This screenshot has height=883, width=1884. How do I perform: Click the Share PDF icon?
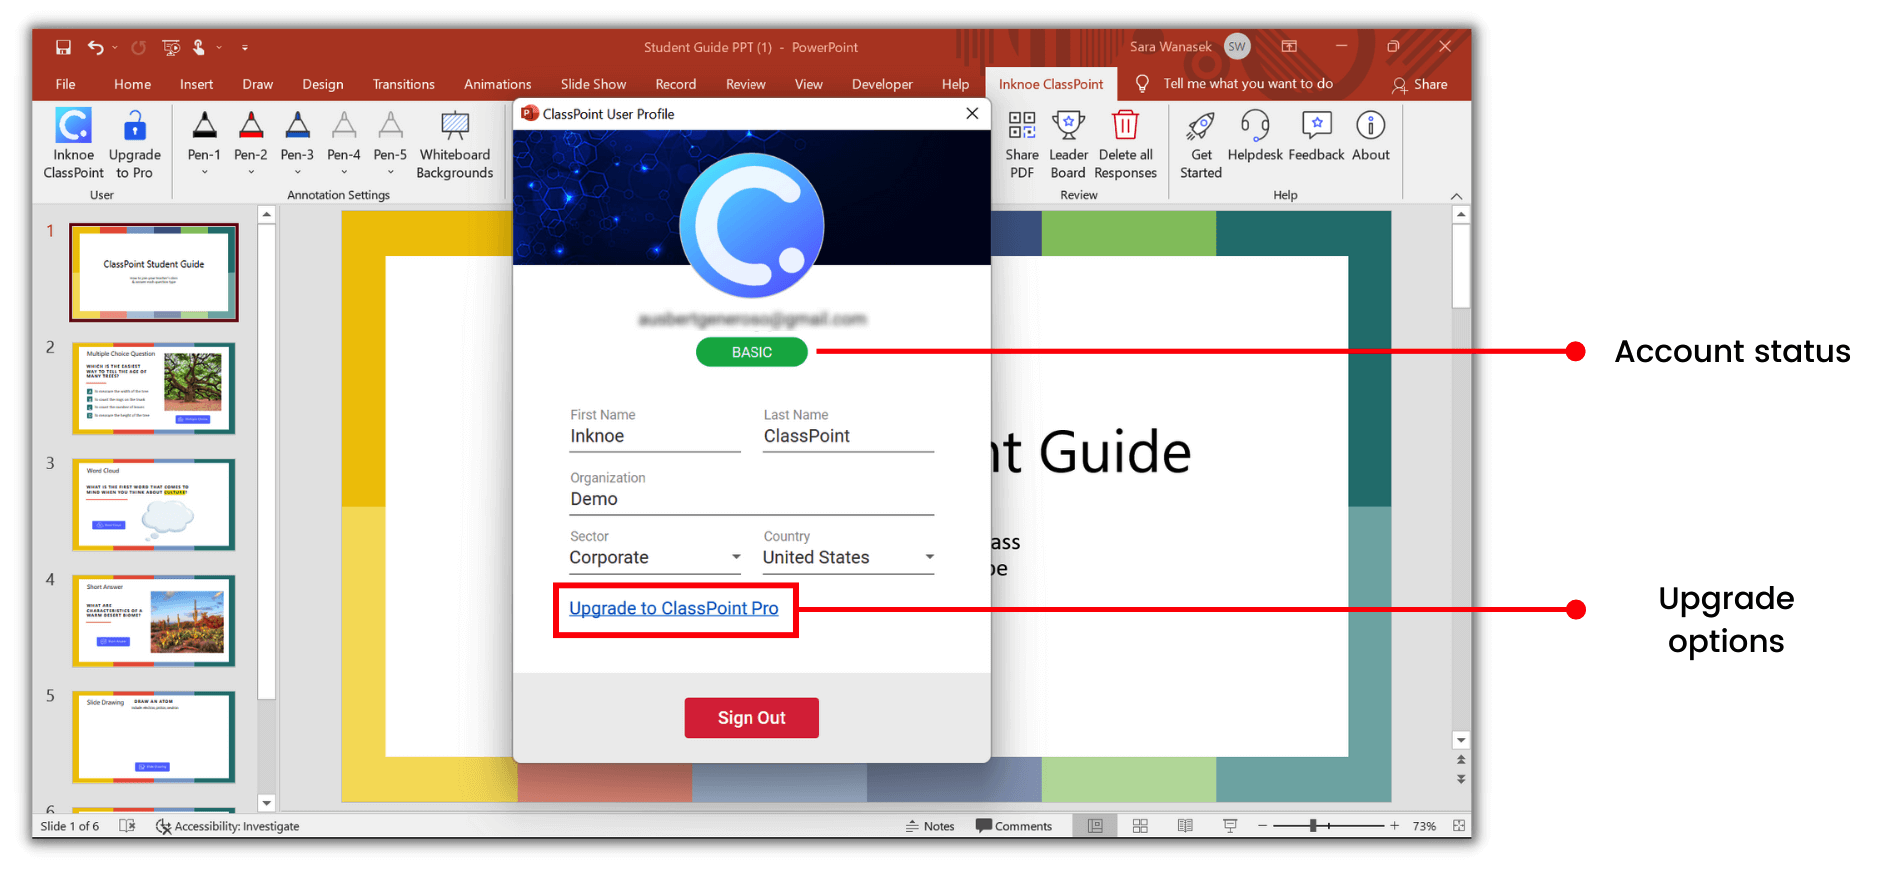tap(1021, 127)
